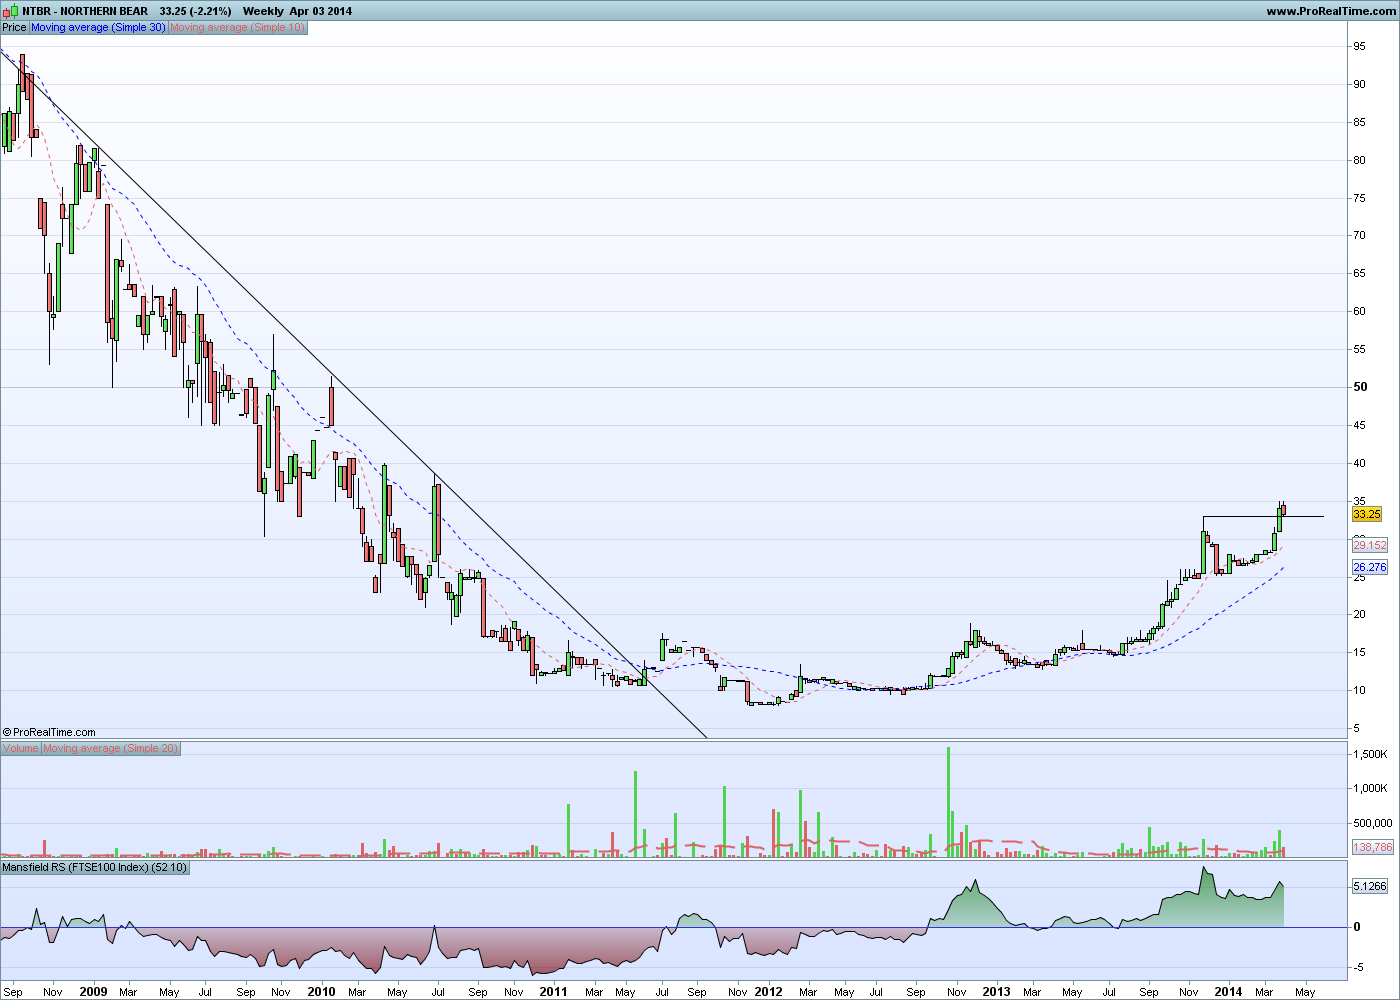Click the yellow 33.25 current price tag
The width and height of the screenshot is (1400, 1000).
tap(1366, 514)
